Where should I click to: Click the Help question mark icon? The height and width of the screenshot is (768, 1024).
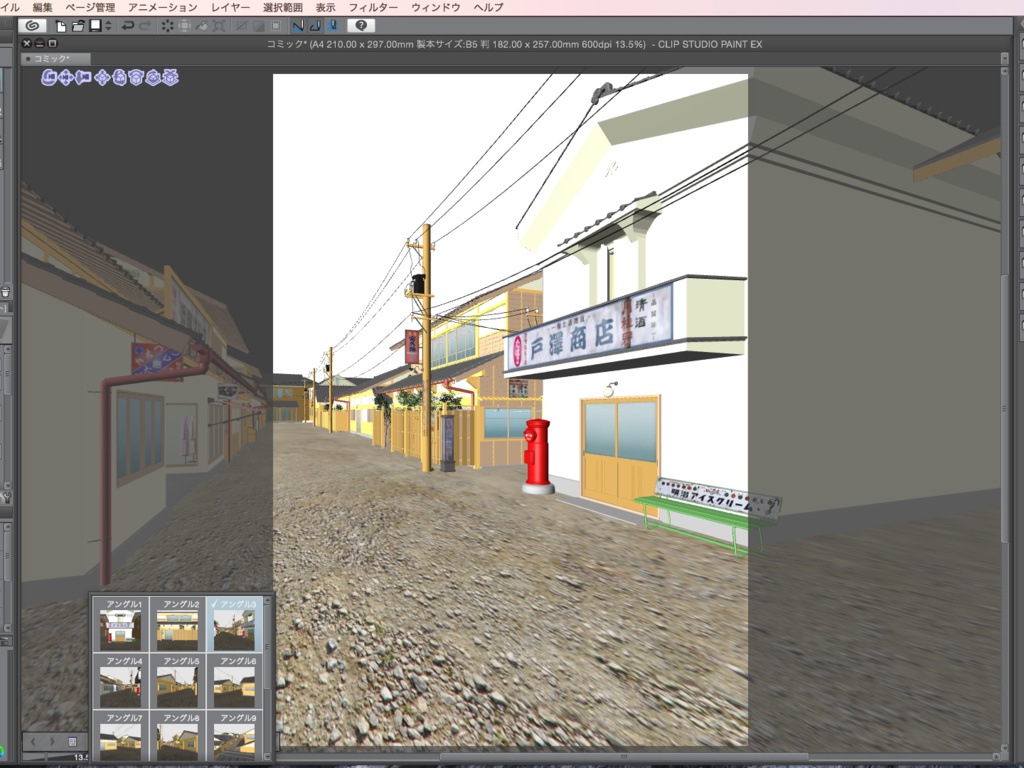pyautogui.click(x=359, y=25)
